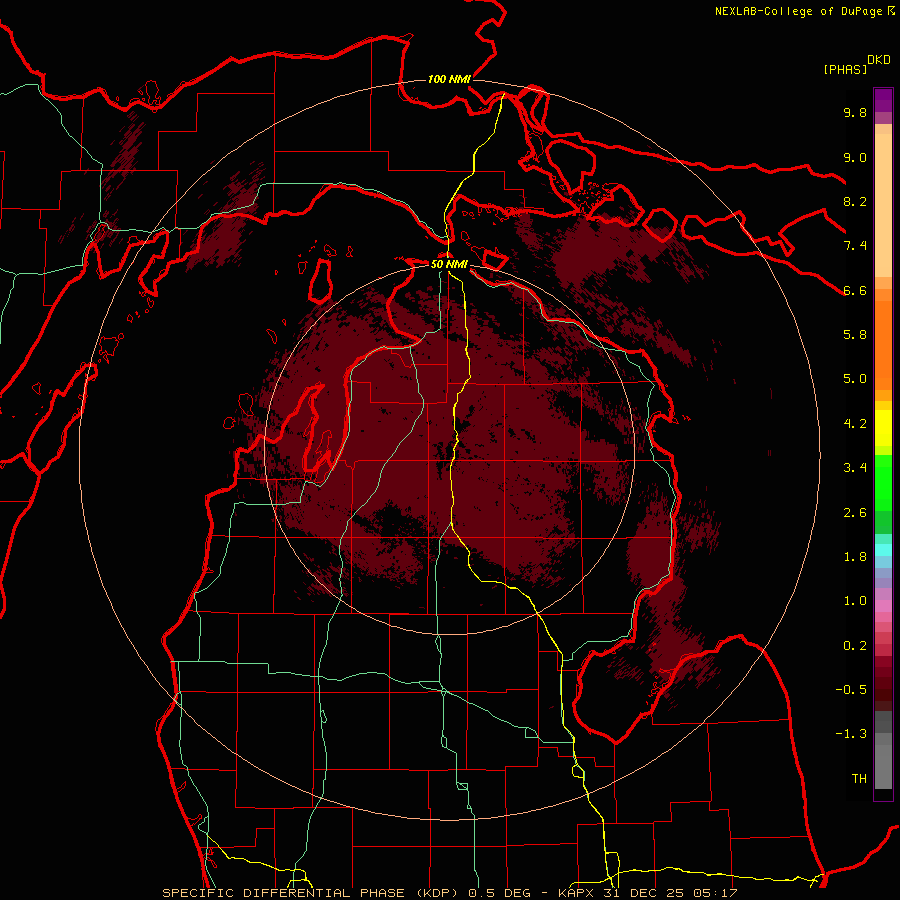Pick the bright green color bar segment
Image resolution: width=900 pixels, height=900 pixels.
pyautogui.click(x=883, y=482)
